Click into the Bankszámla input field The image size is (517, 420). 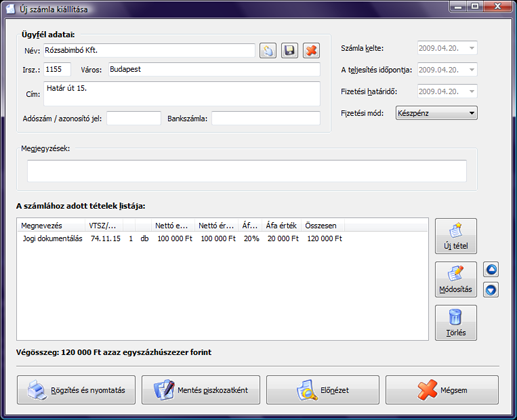coord(266,118)
